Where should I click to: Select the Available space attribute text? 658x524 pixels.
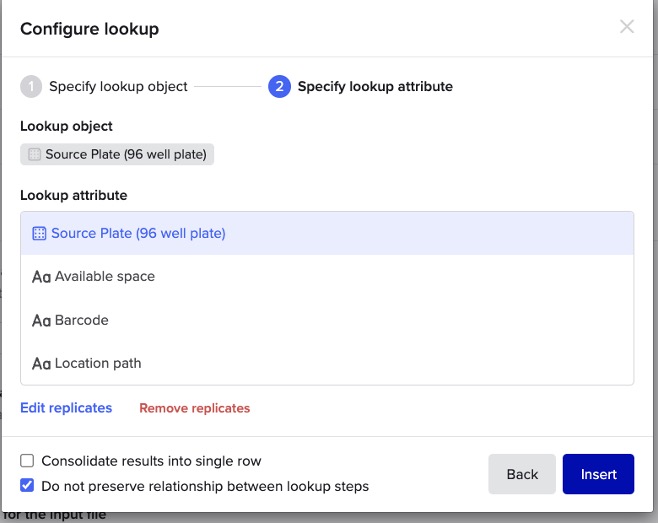[x=105, y=277]
